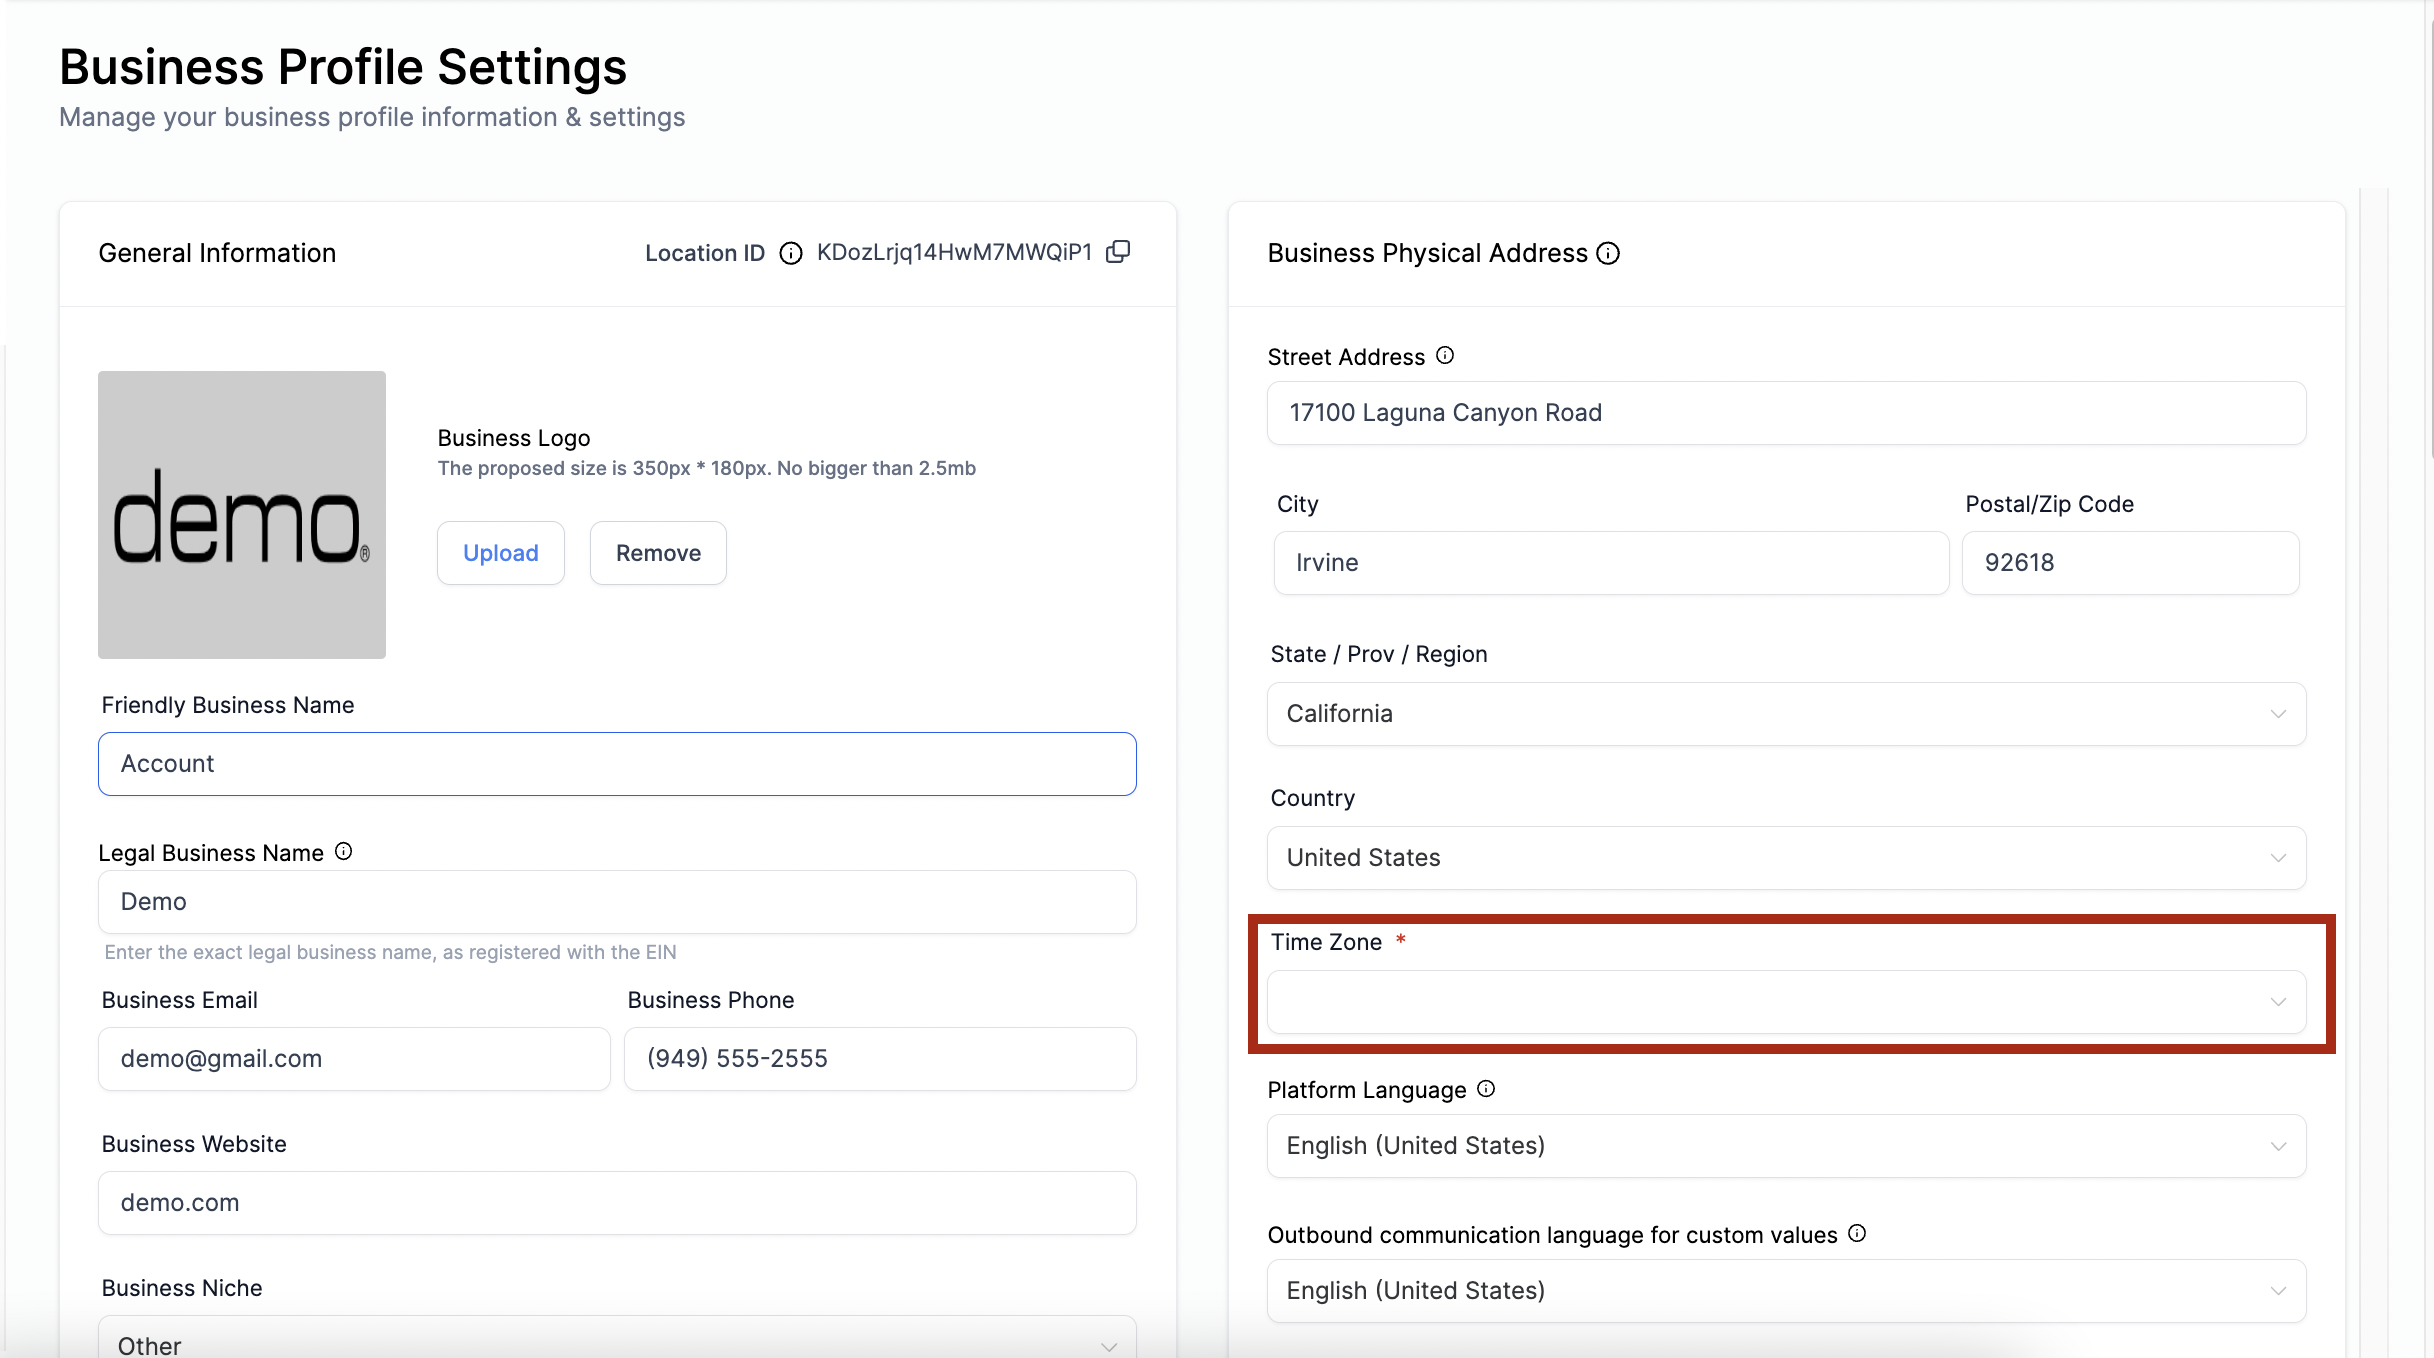This screenshot has width=2434, height=1358.
Task: Click Platform Language info icon
Action: [x=1486, y=1089]
